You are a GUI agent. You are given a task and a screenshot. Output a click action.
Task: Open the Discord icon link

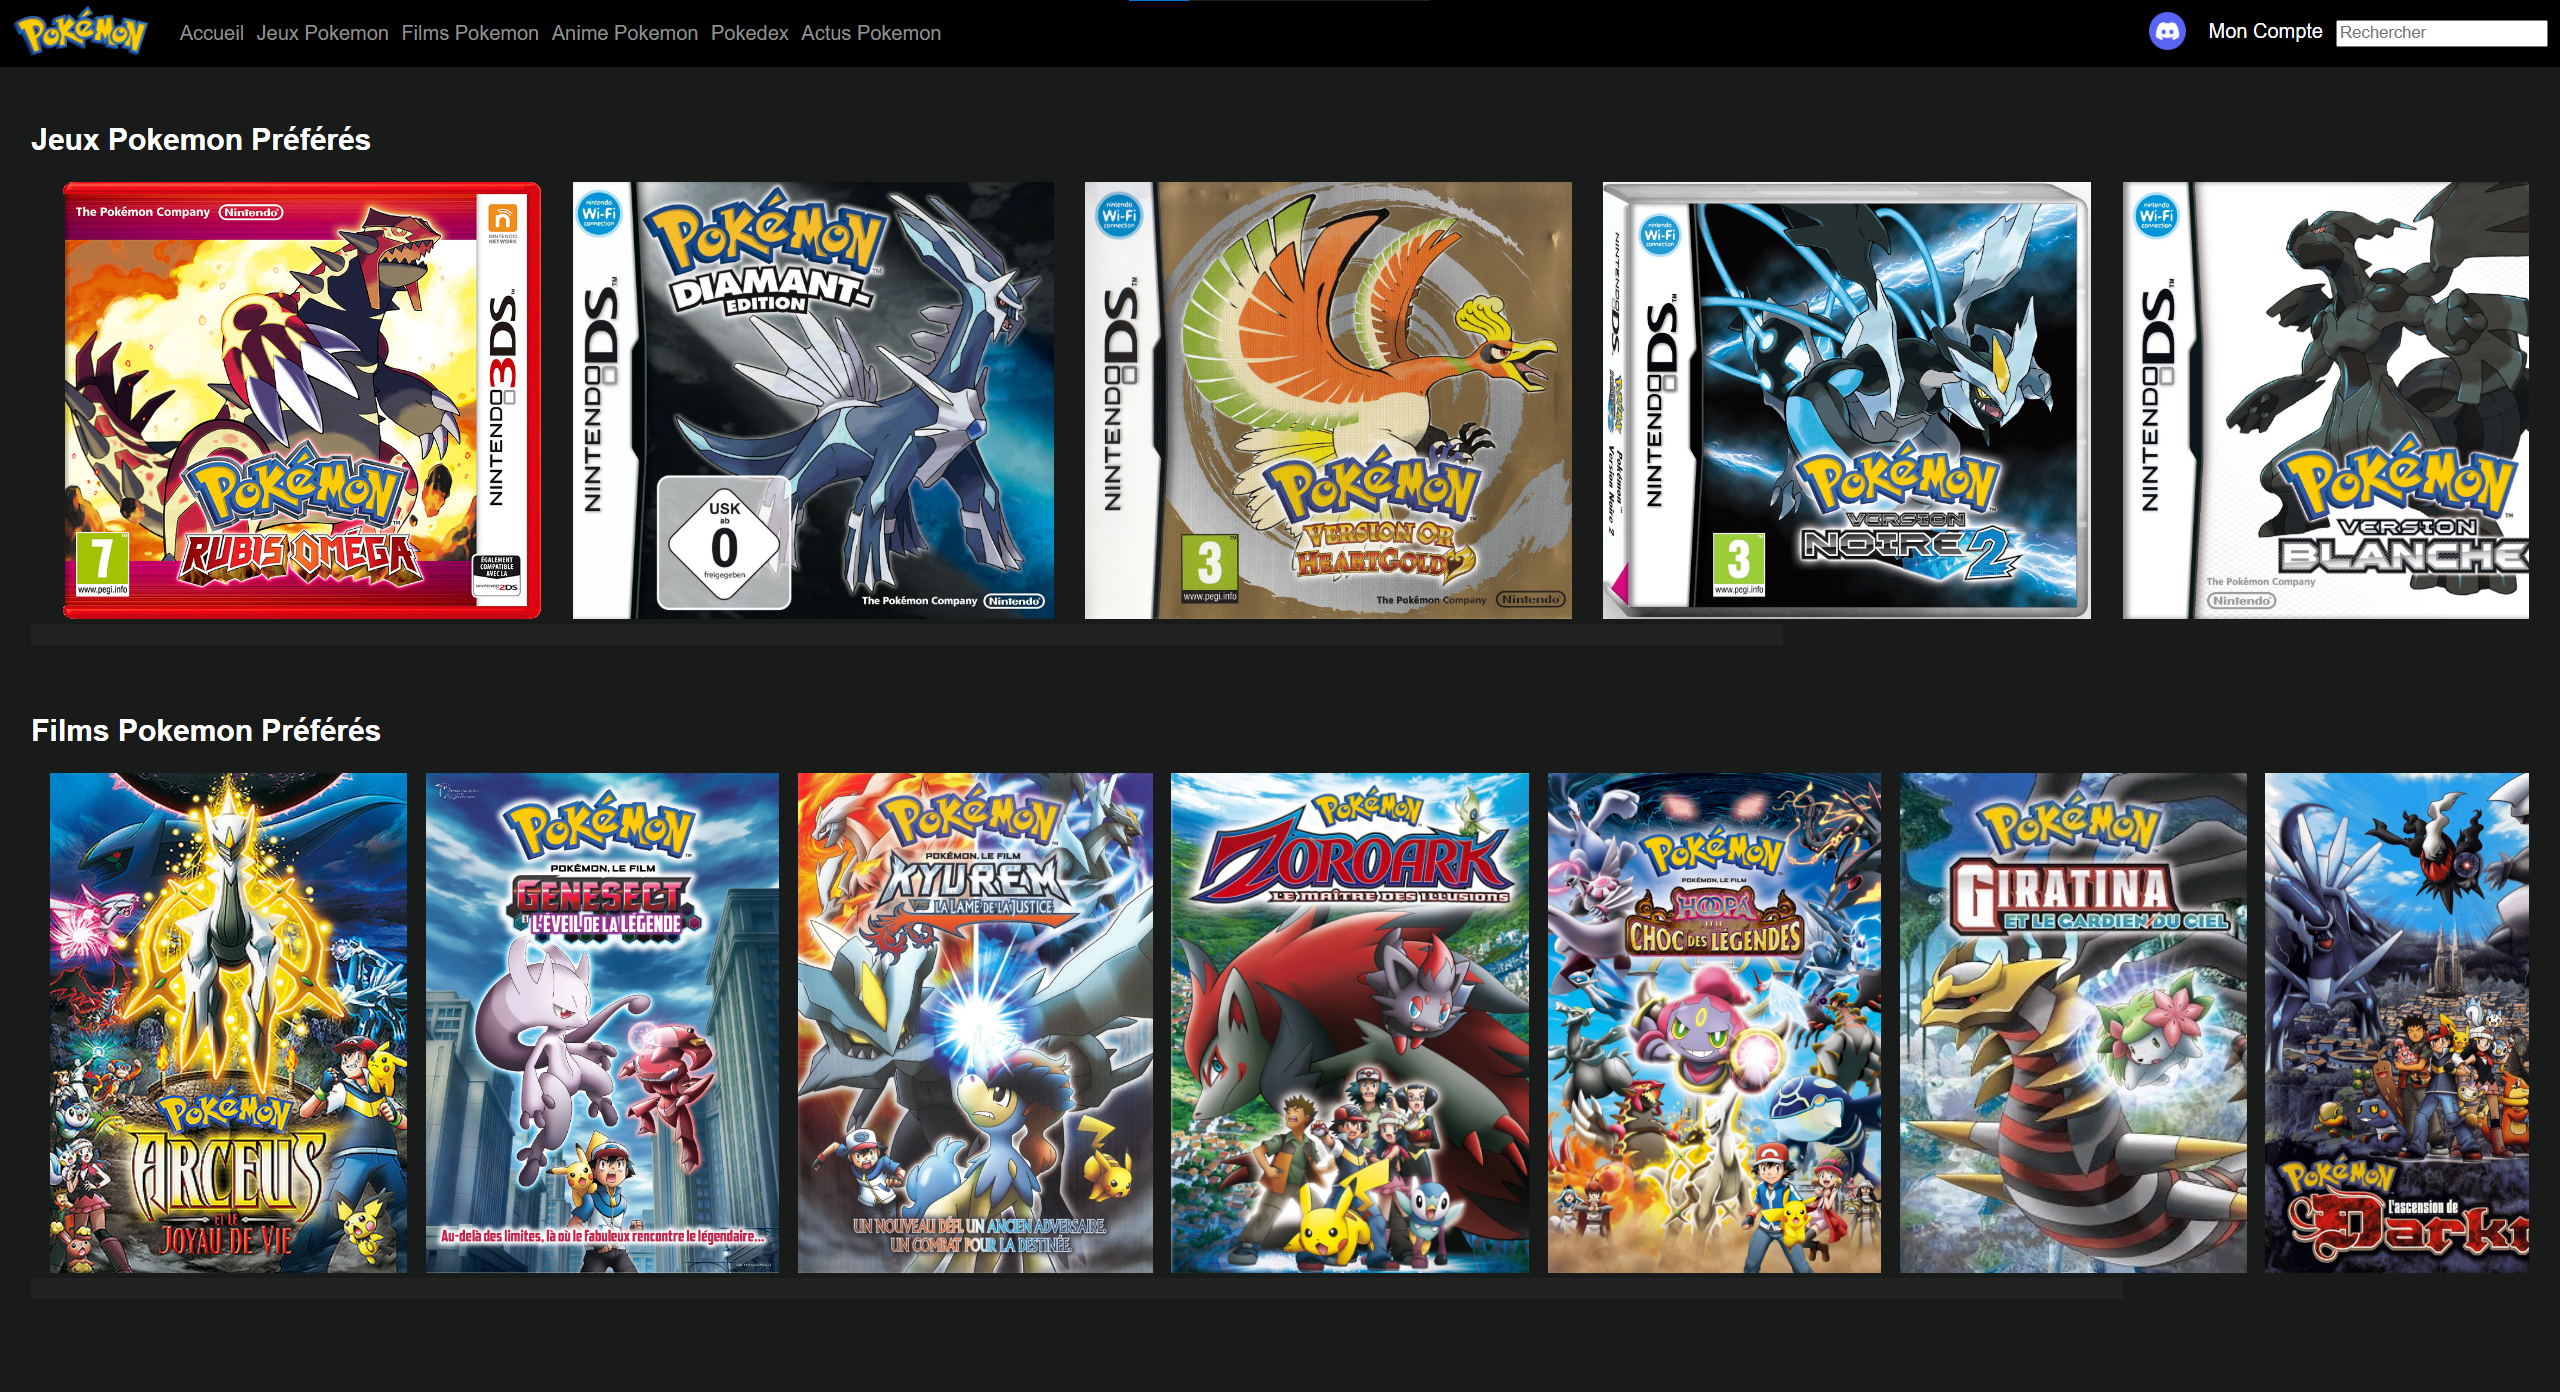pos(2166,32)
